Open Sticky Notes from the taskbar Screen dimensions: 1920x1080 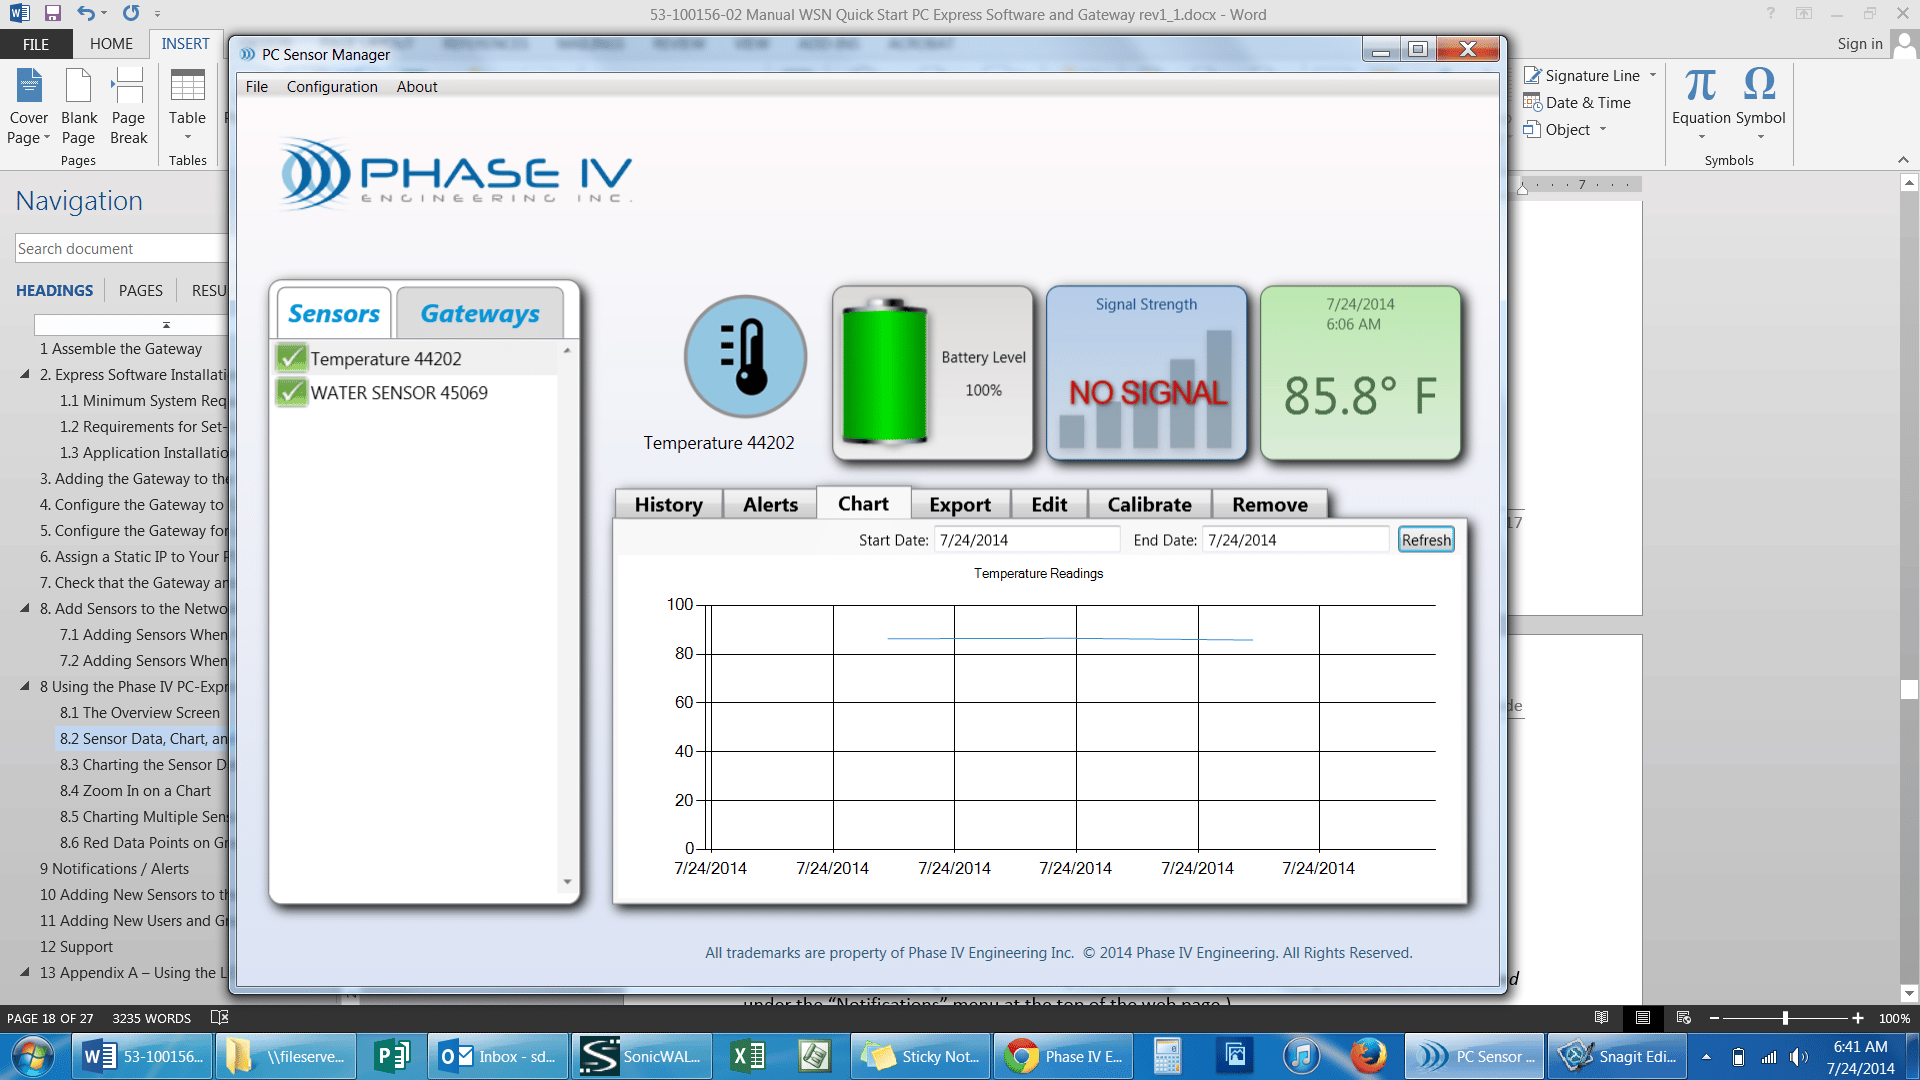920,1056
